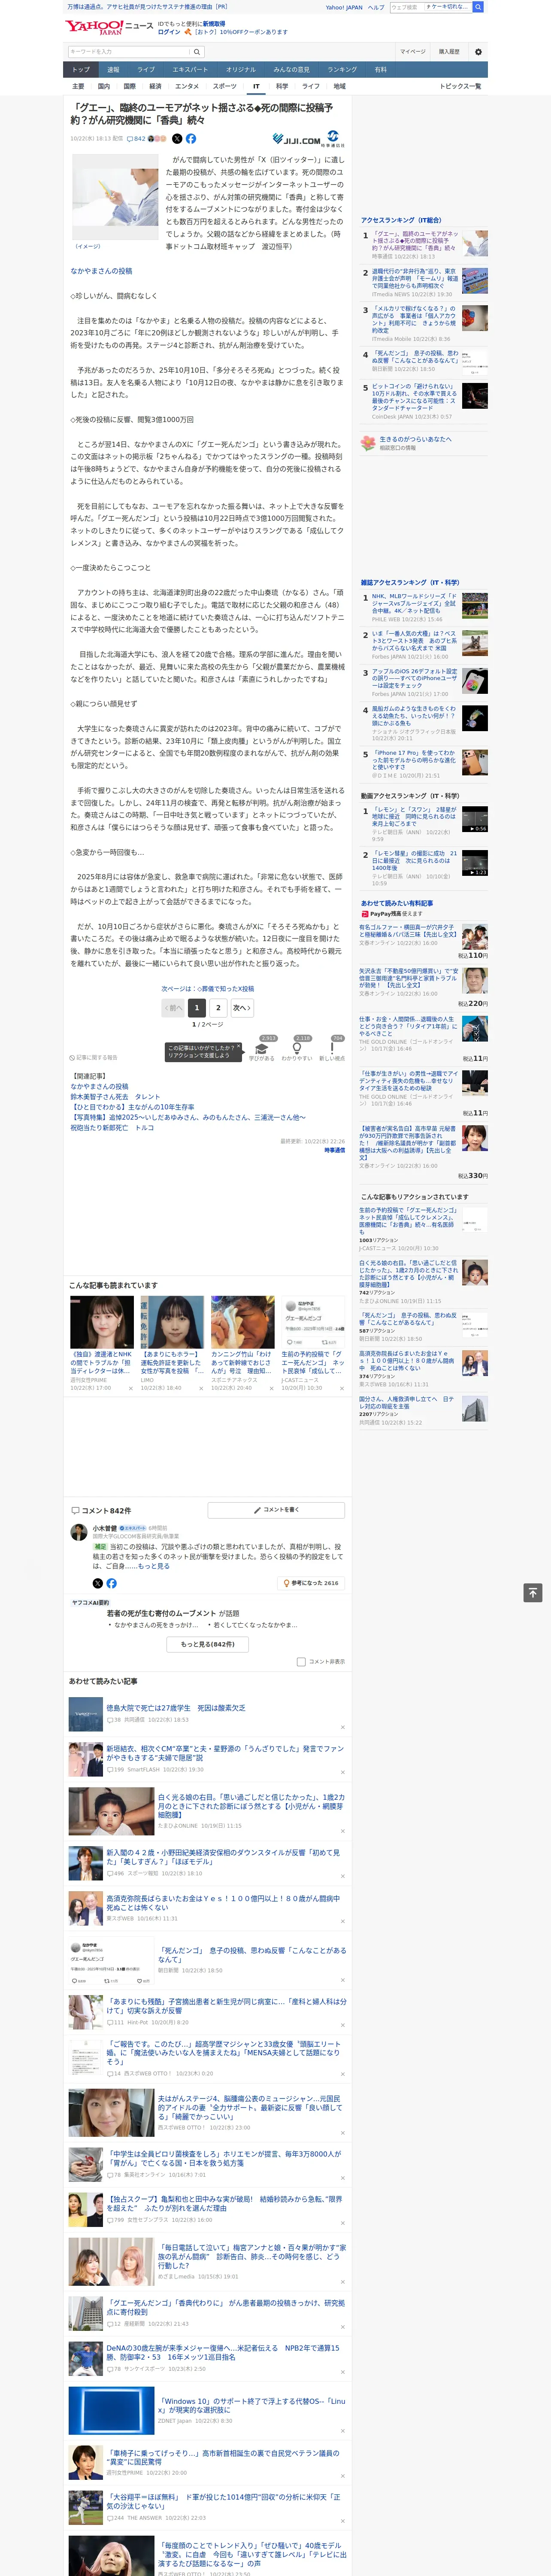Image resolution: width=551 pixels, height=2576 pixels.
Task: Share the article on Facebook below the headline
Action: pos(190,139)
